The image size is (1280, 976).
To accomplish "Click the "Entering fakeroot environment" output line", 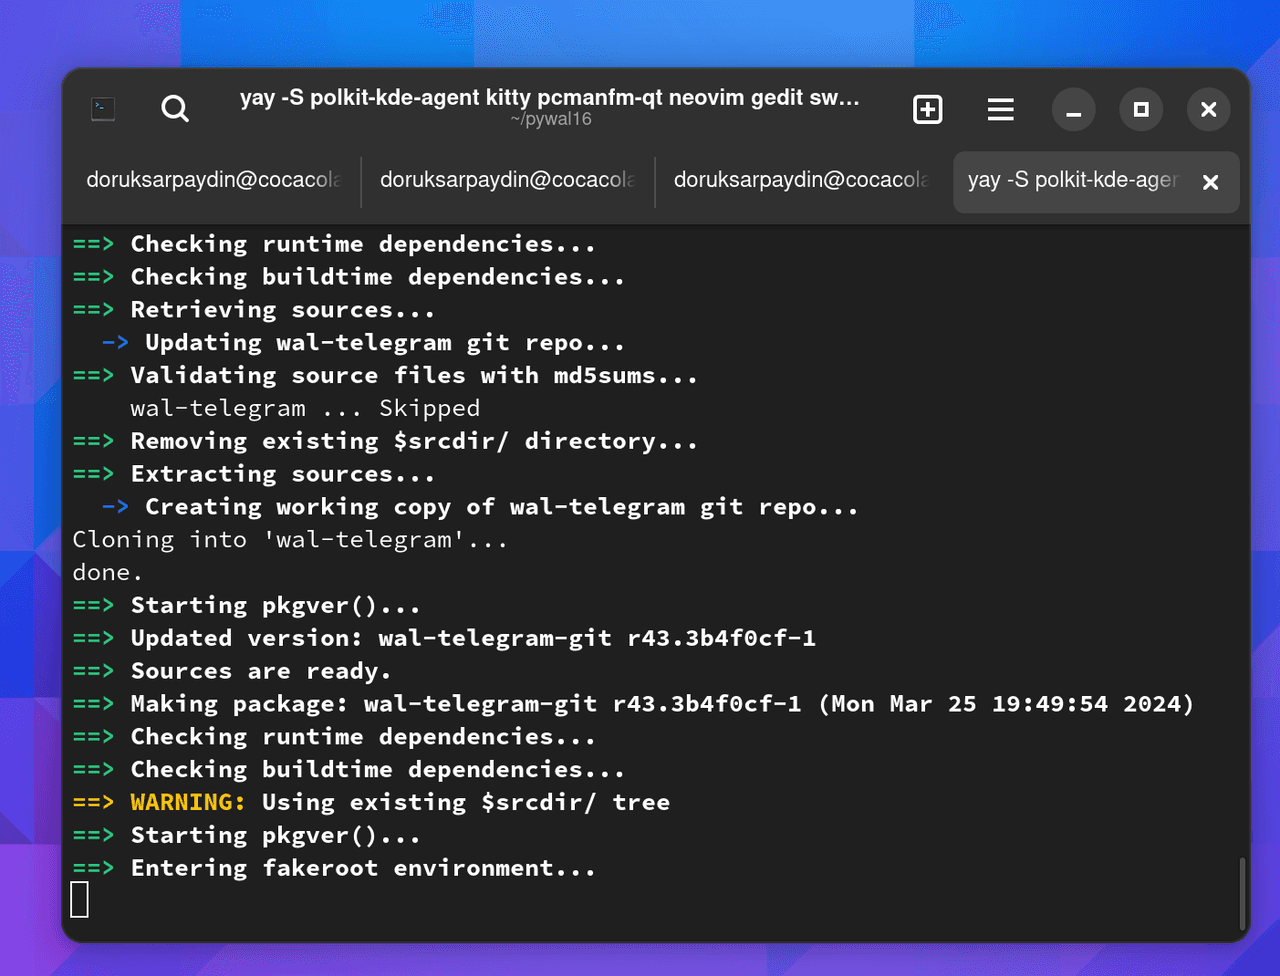I will 362,868.
